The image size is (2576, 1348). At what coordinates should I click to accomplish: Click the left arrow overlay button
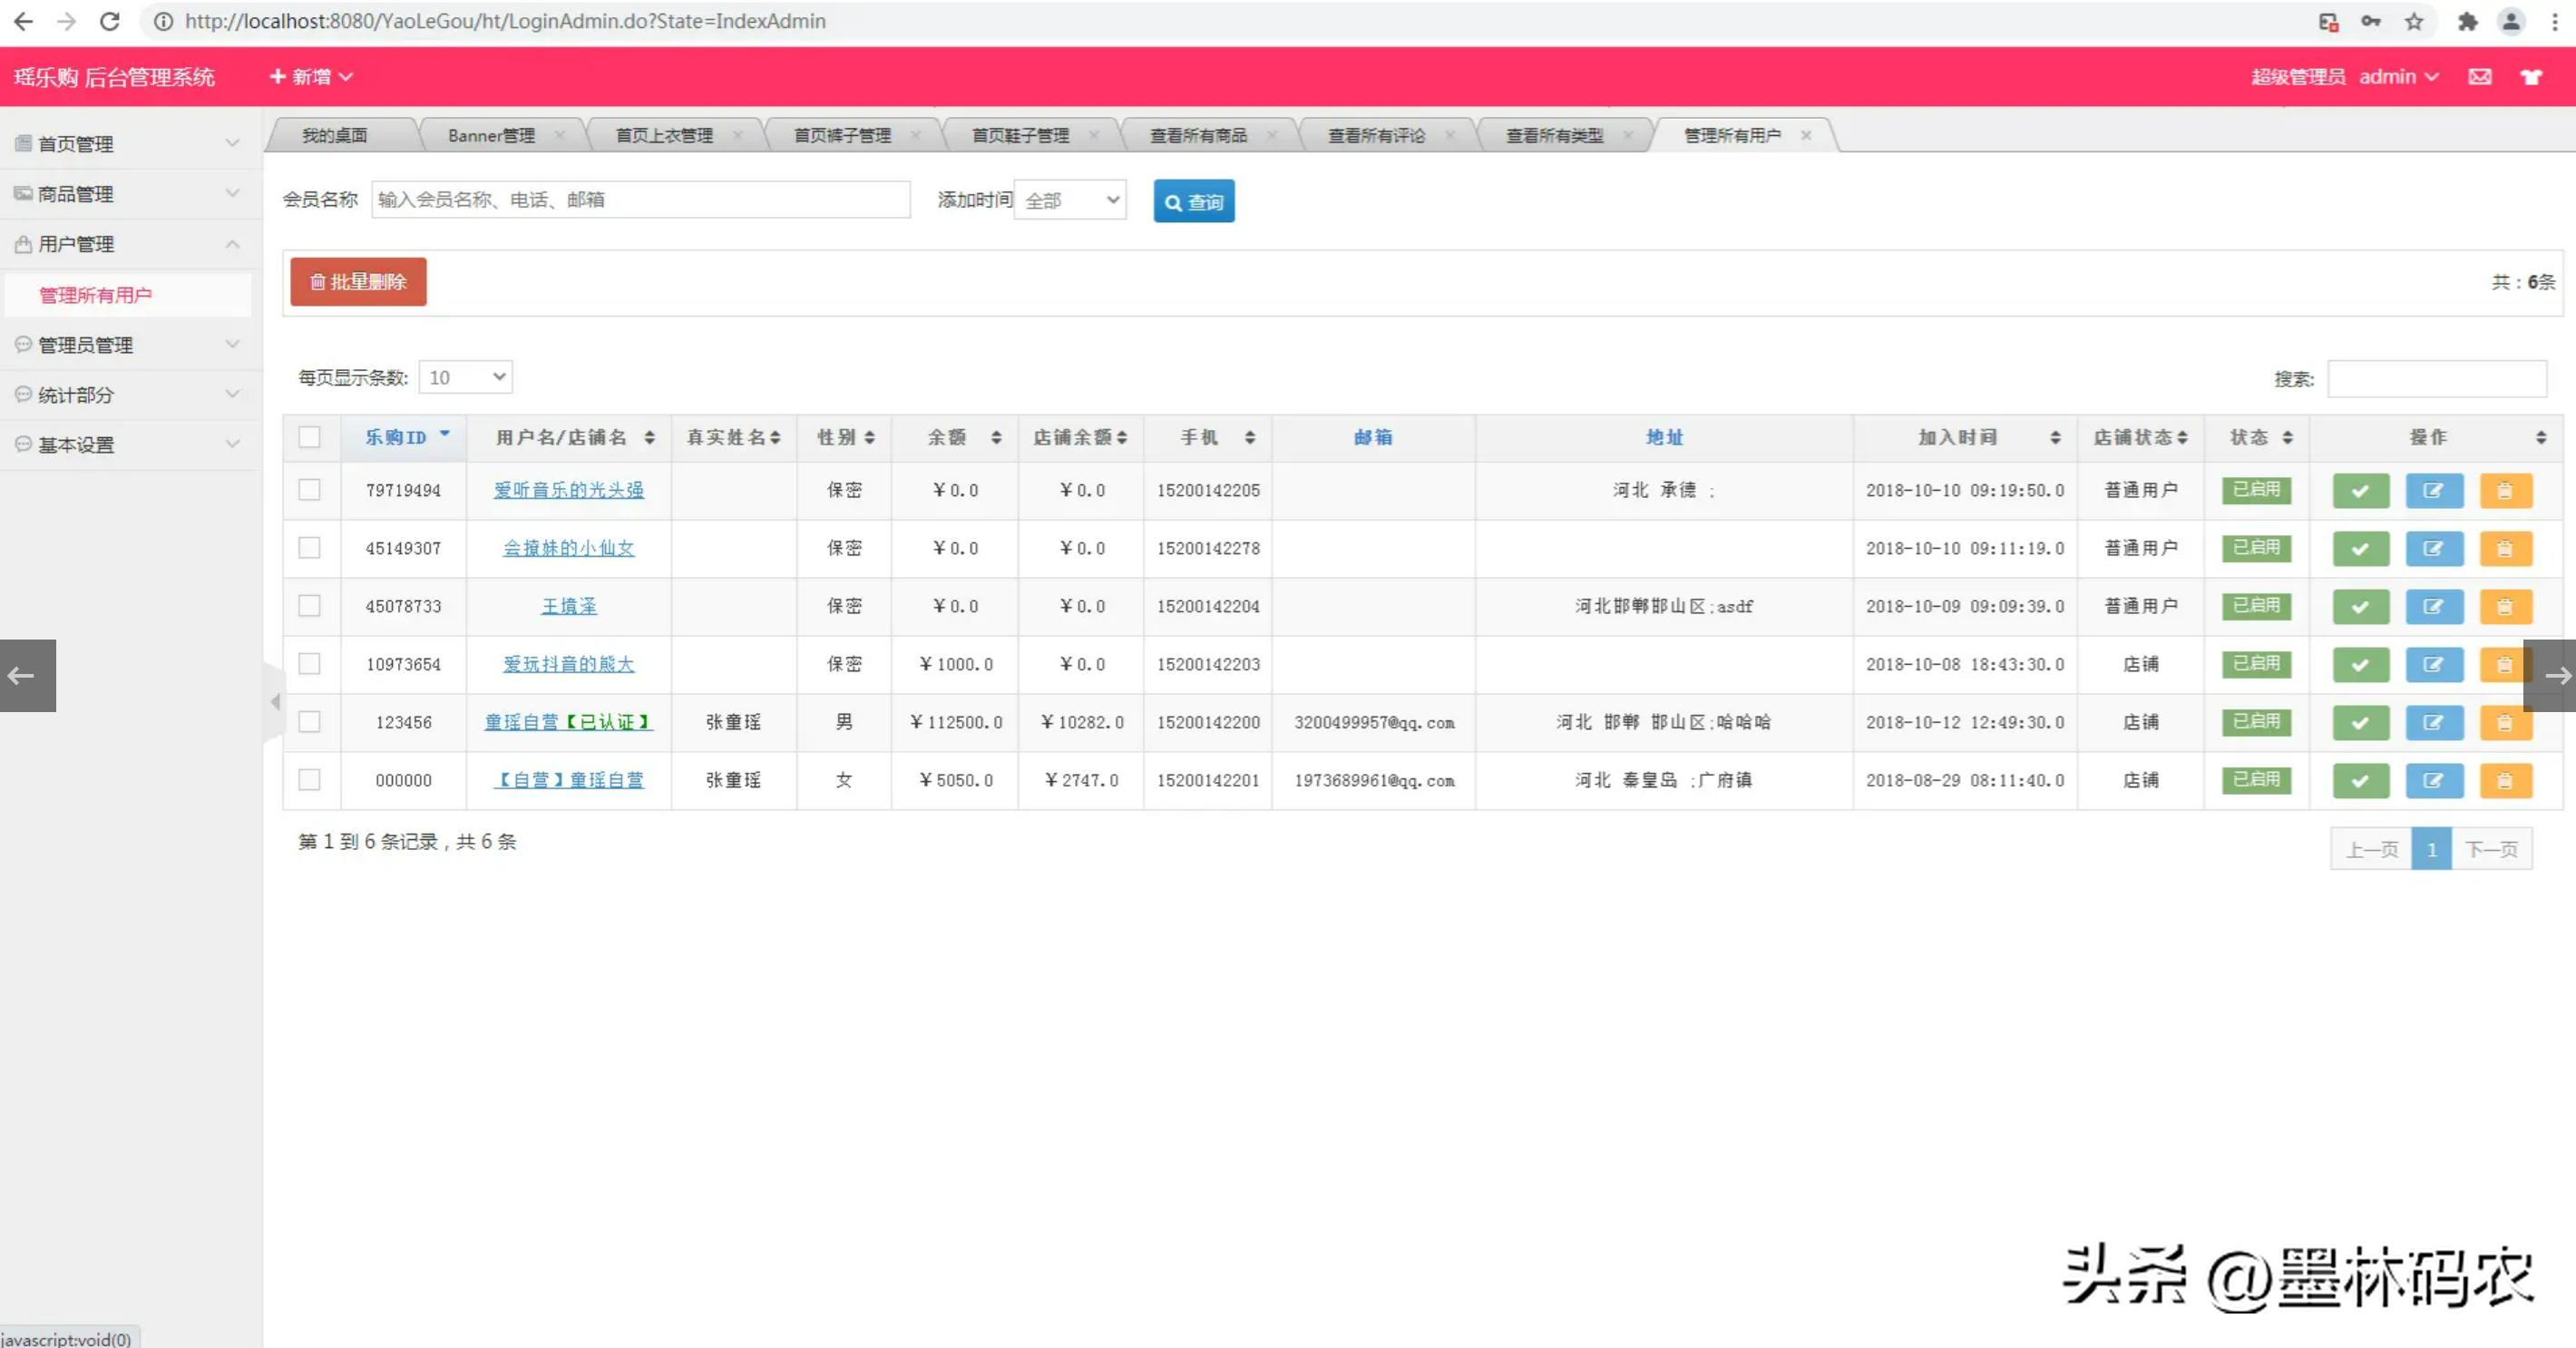27,676
